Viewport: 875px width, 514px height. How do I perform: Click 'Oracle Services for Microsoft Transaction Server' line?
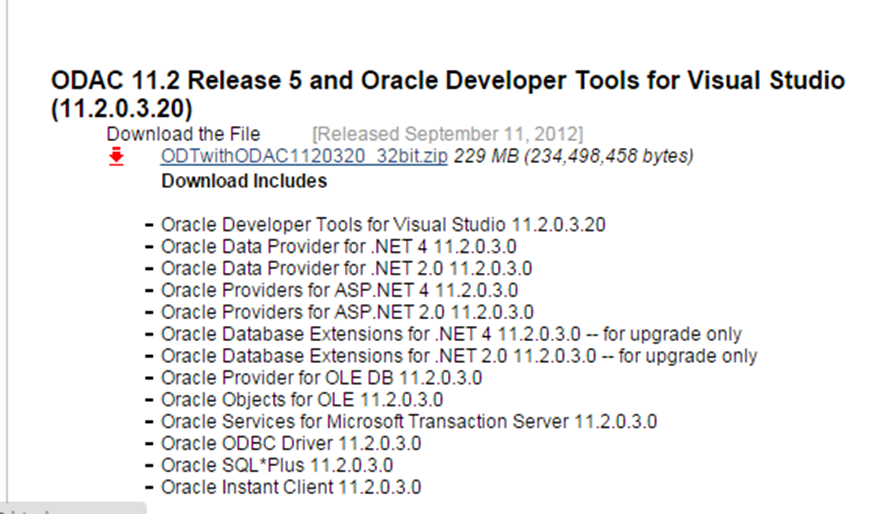tap(409, 421)
